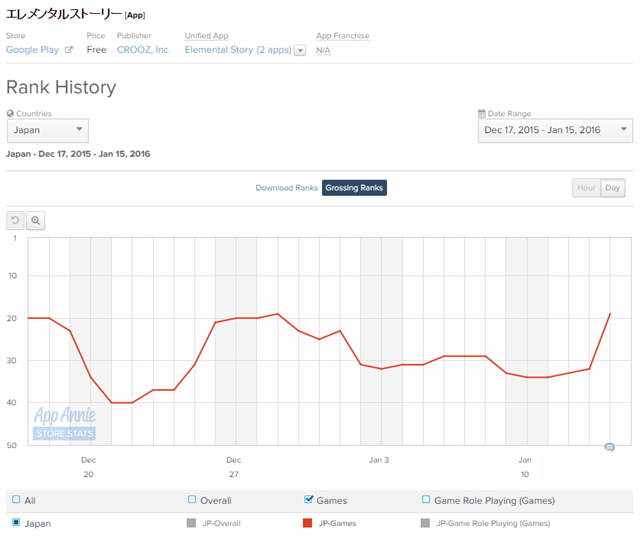Click the App Annie Store Stats watermark
This screenshot has width=640, height=545.
(65, 423)
